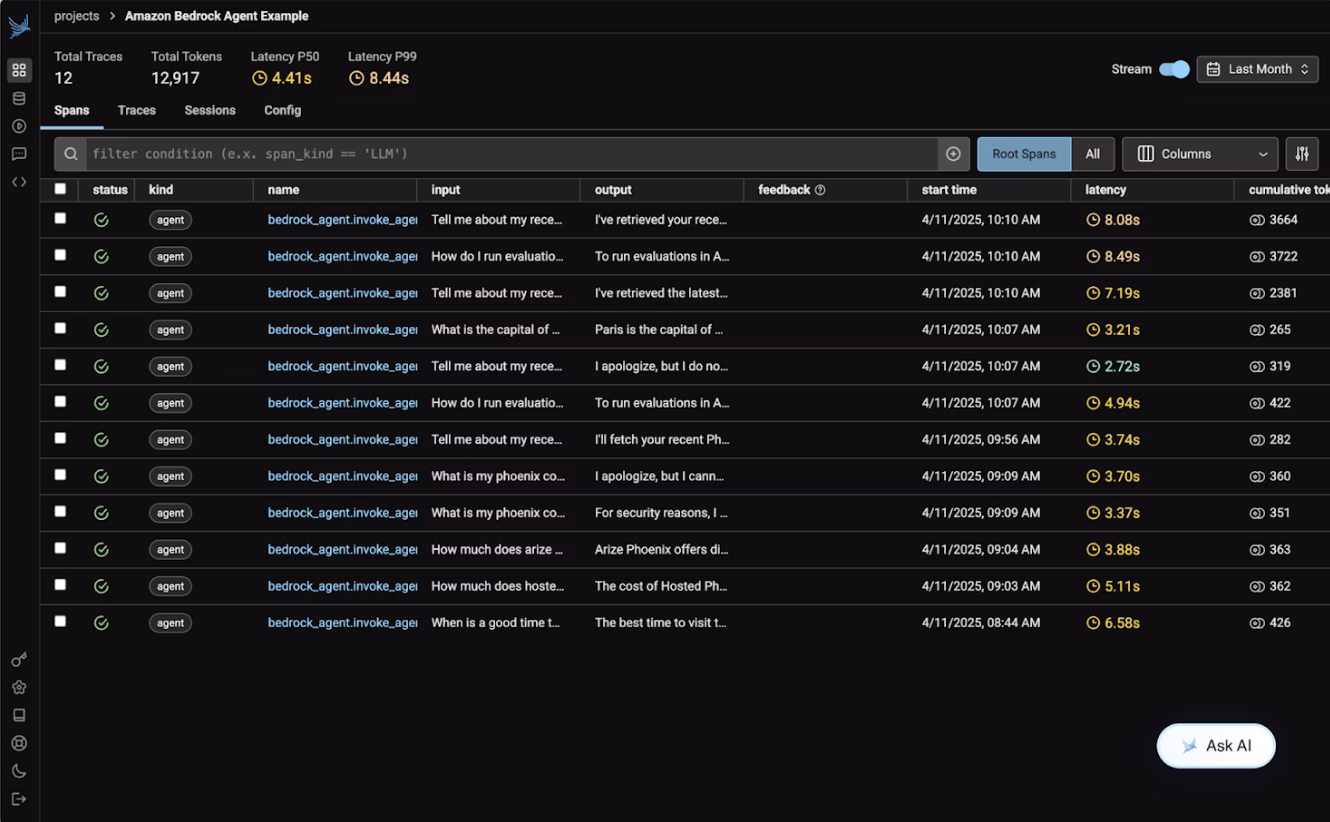Click the token icon next to 426
The image size is (1330, 822).
pos(1257,623)
